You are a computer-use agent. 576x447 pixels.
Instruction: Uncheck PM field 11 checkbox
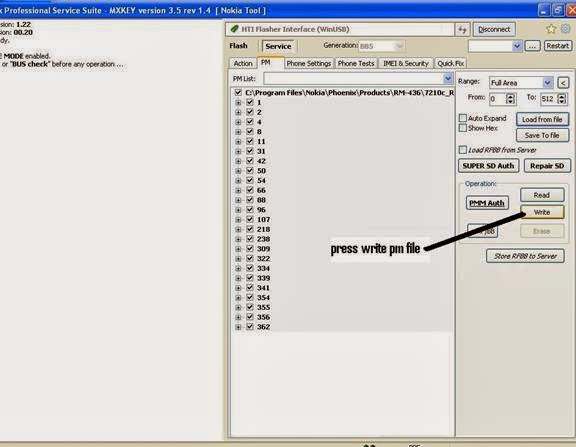coord(250,141)
